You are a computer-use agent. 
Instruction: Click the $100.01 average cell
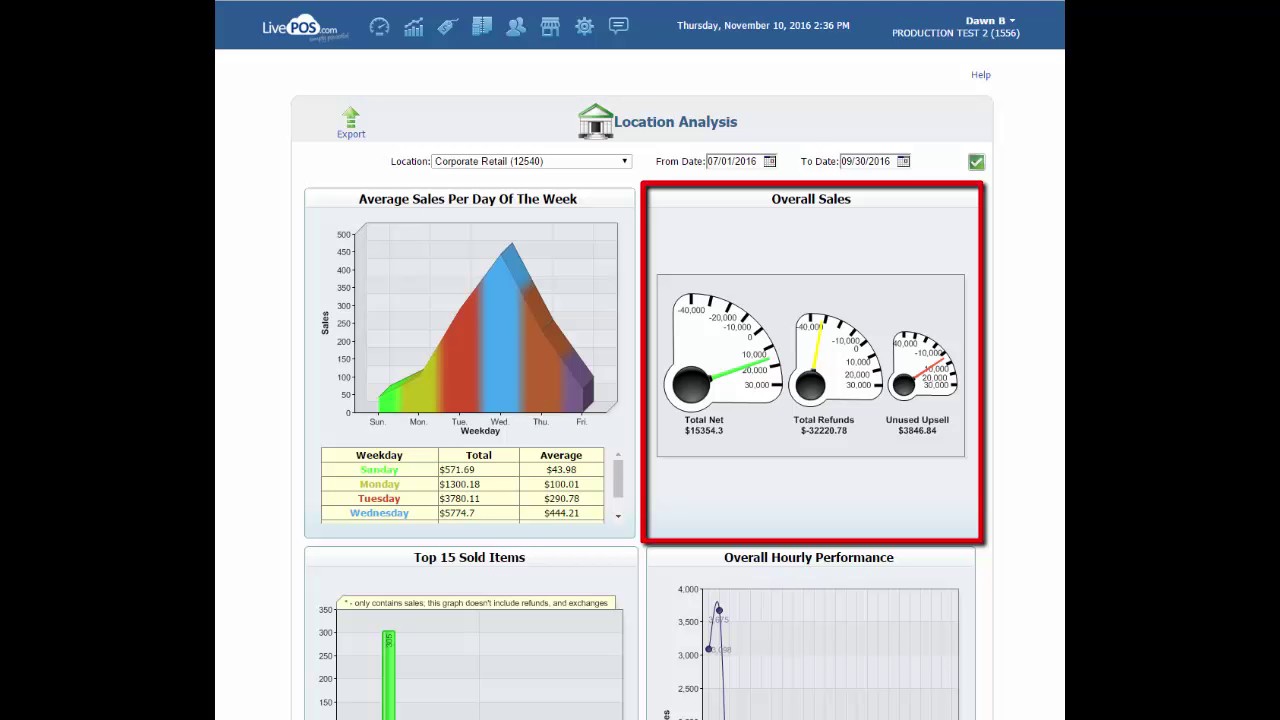[x=561, y=484]
